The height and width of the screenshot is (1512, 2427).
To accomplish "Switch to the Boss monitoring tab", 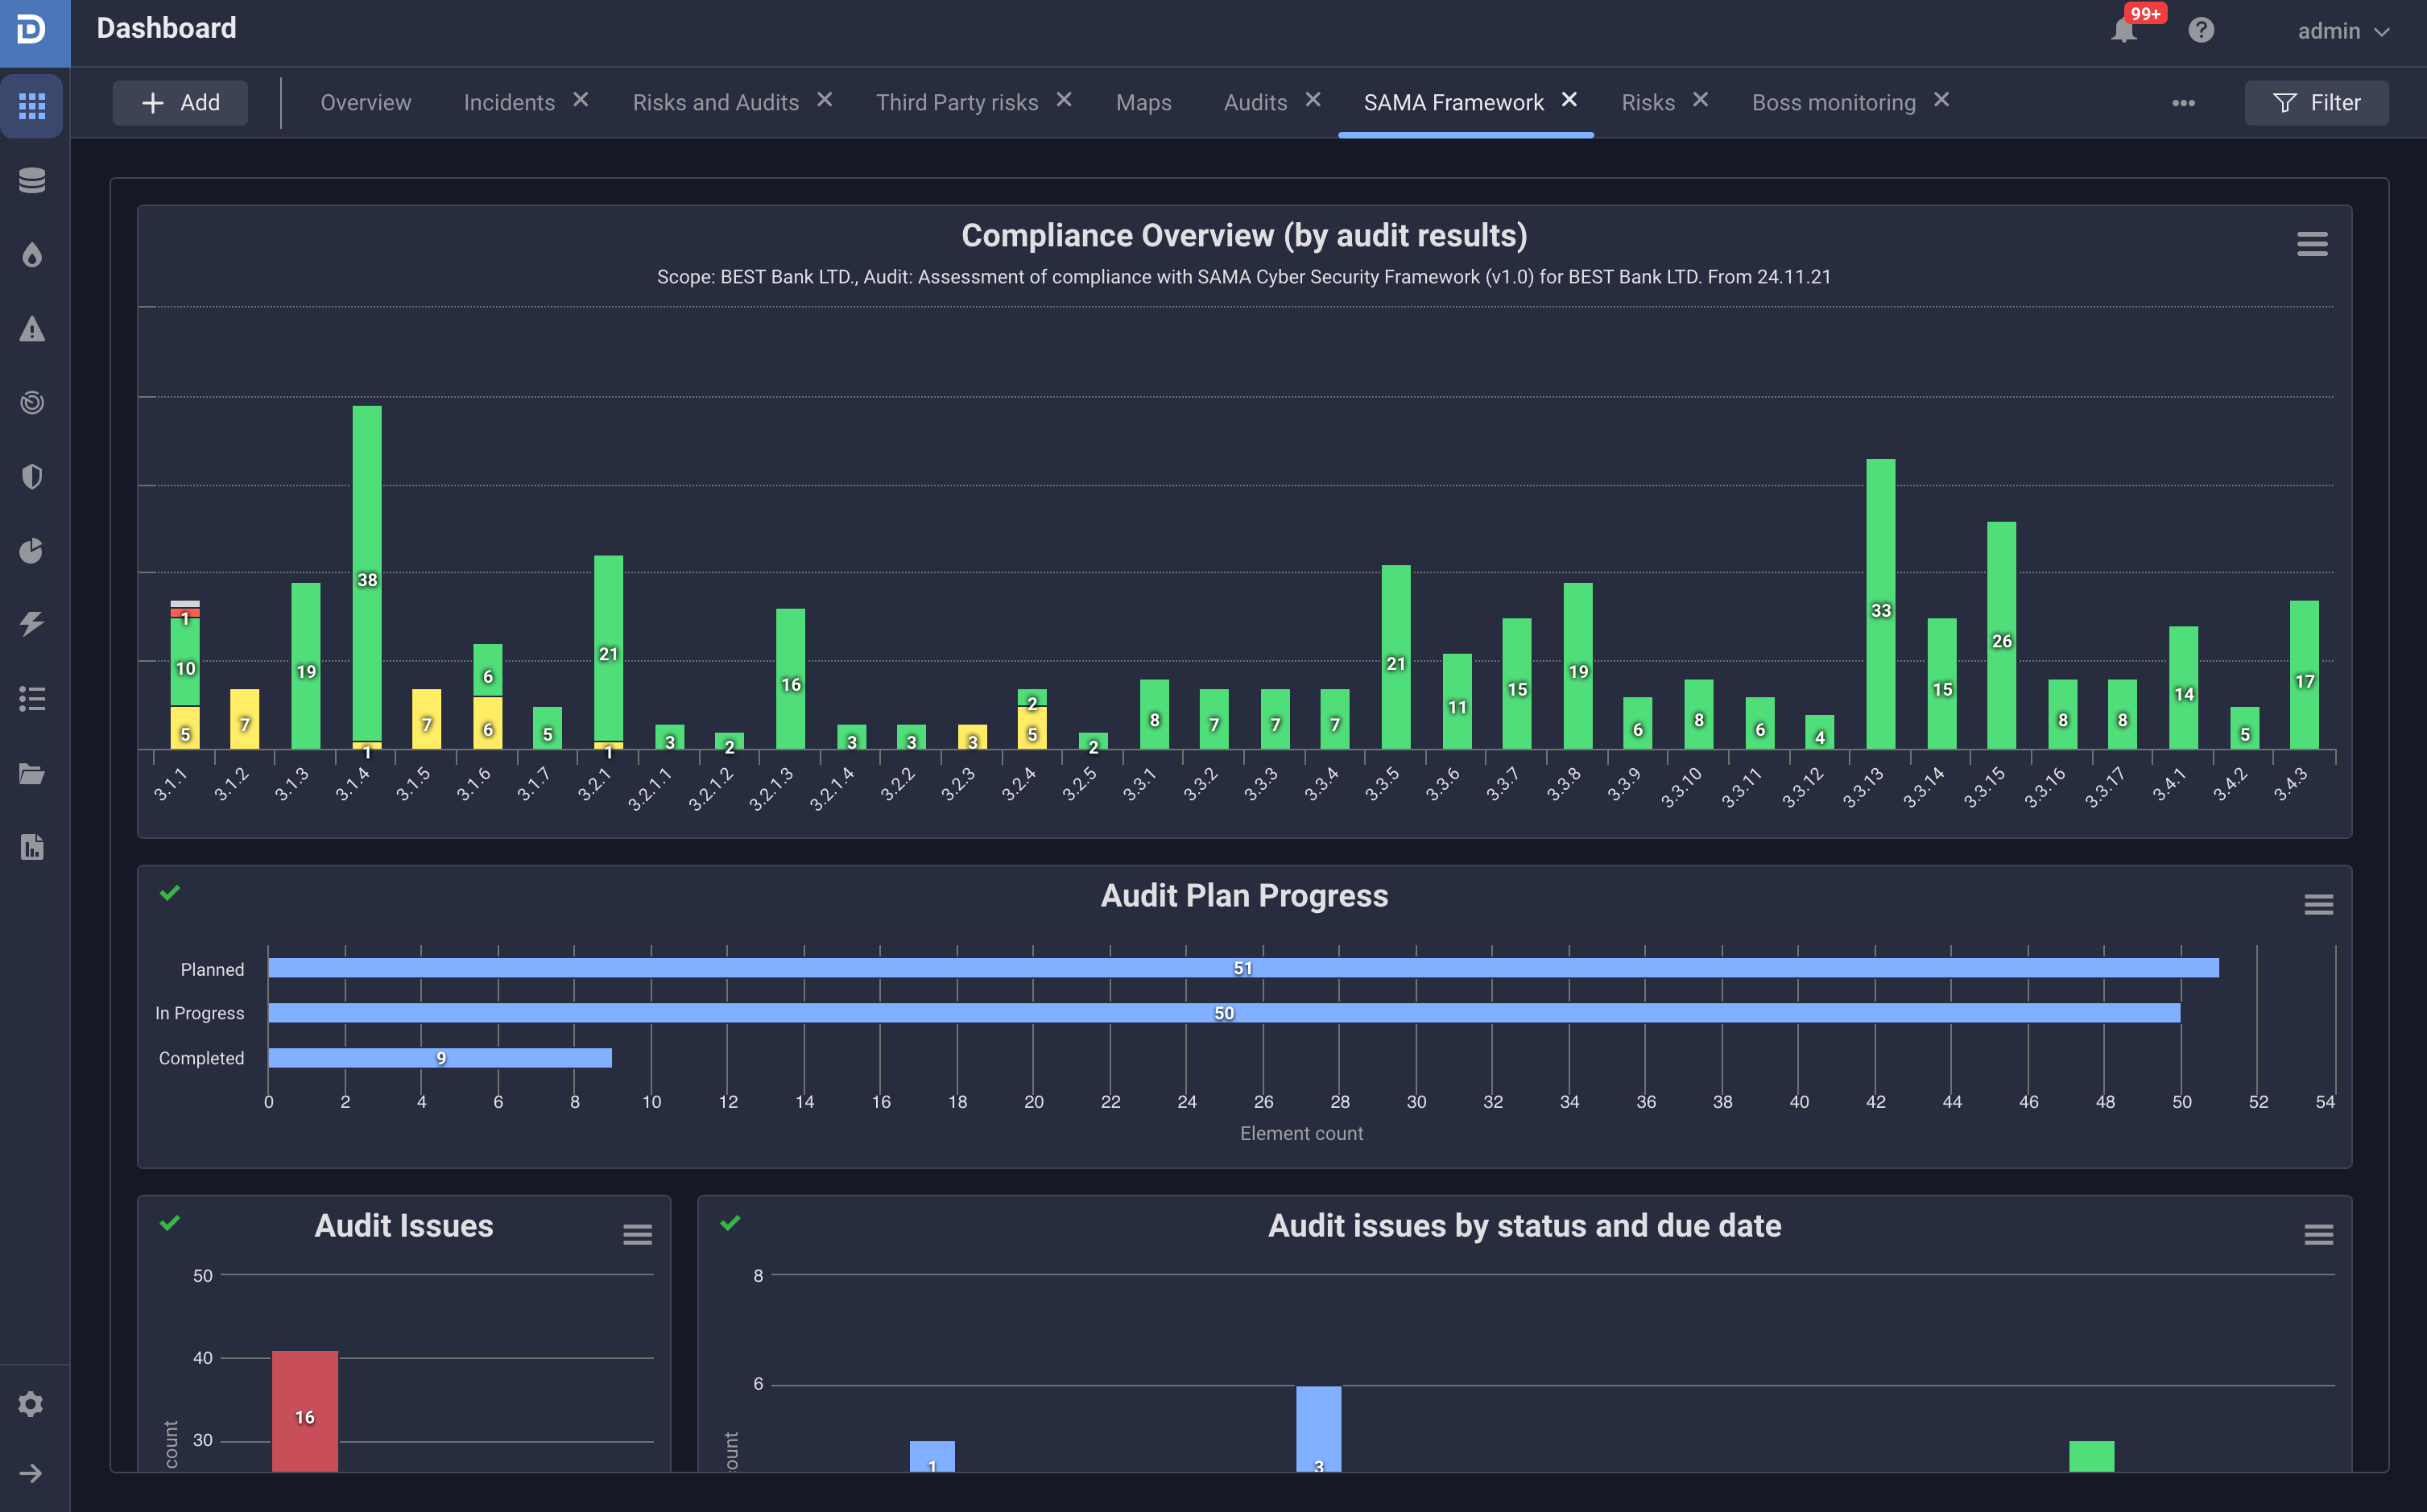I will click(1833, 102).
